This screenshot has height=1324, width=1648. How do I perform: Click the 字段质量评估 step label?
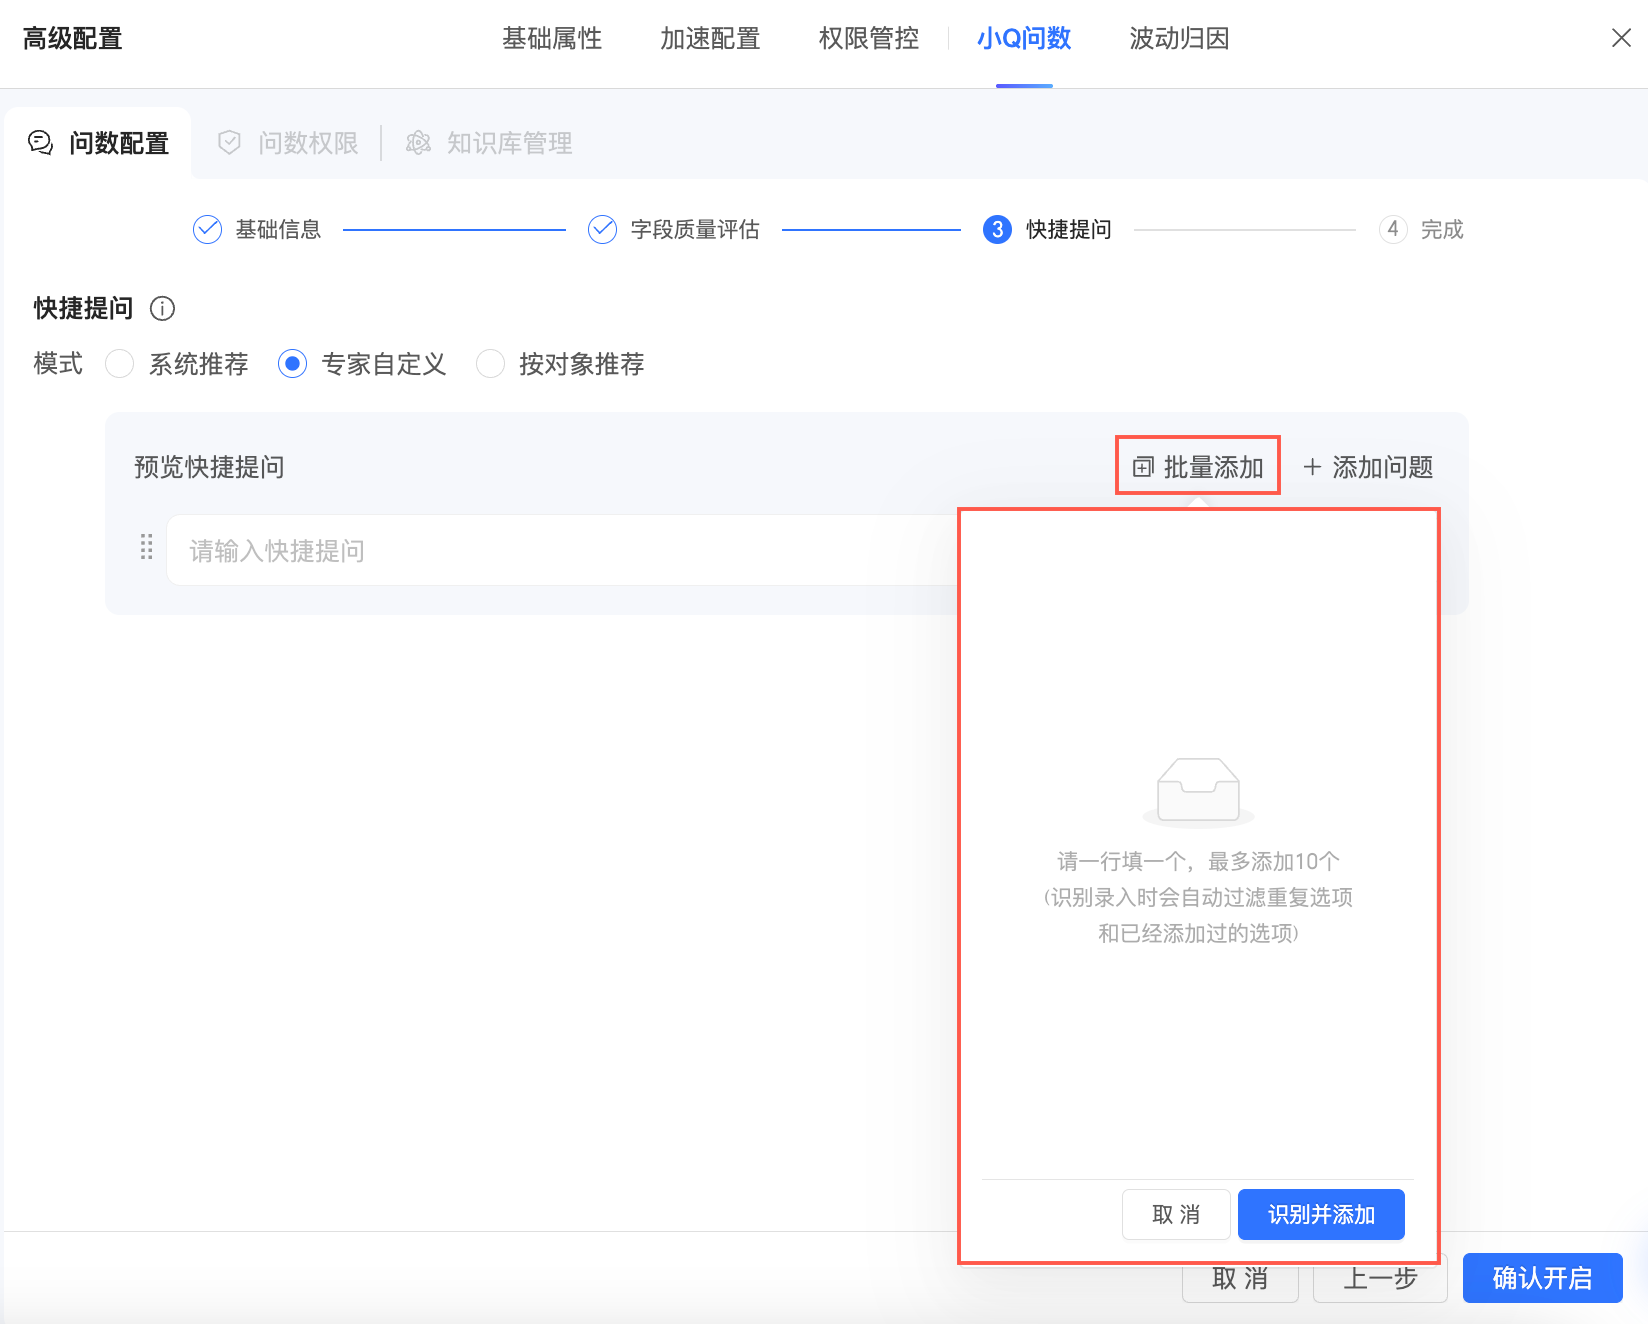(695, 230)
